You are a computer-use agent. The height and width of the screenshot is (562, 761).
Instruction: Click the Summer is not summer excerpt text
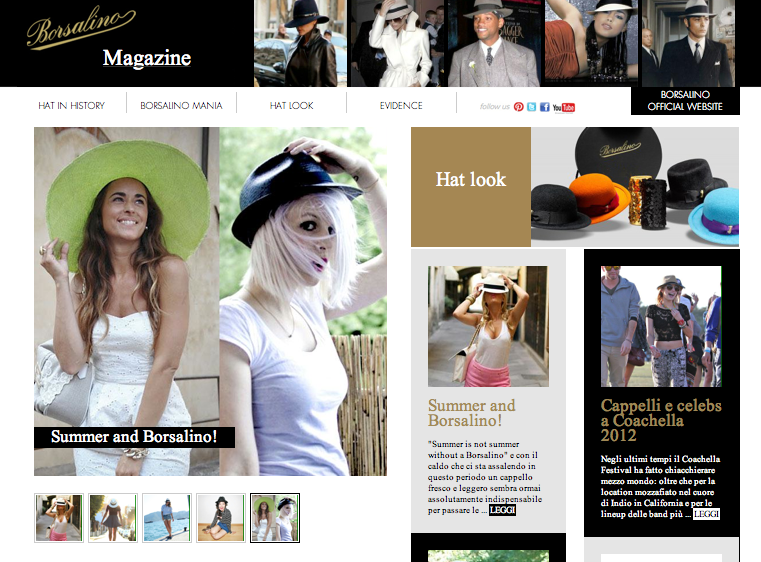tap(484, 477)
